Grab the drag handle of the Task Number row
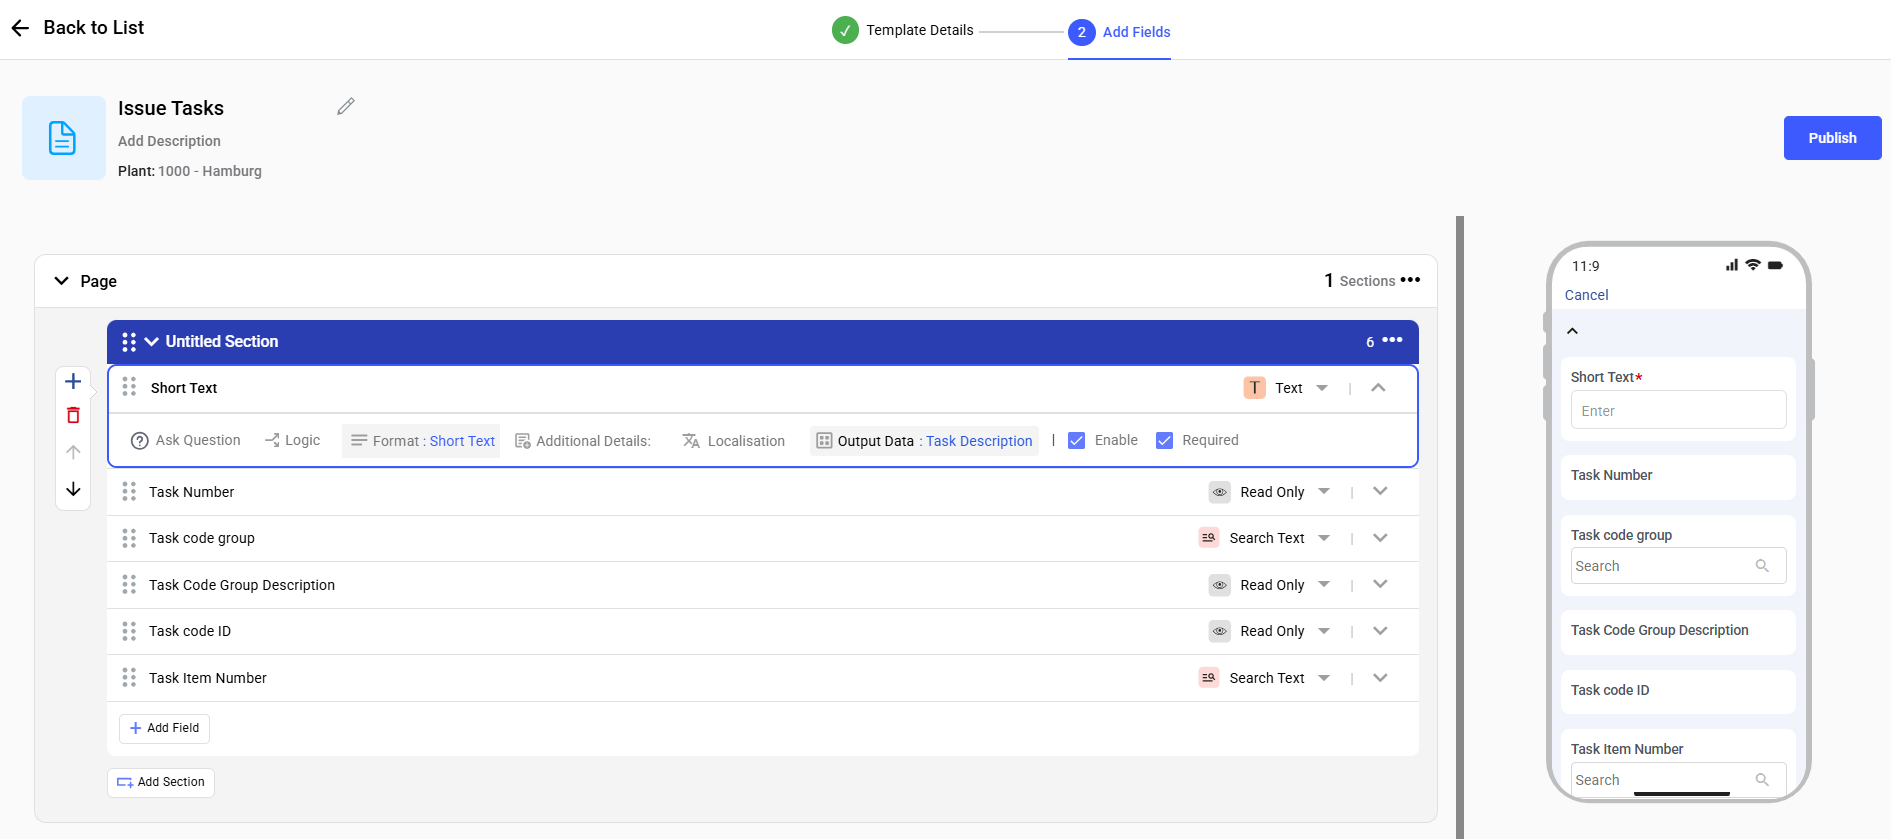1891x839 pixels. pos(129,491)
